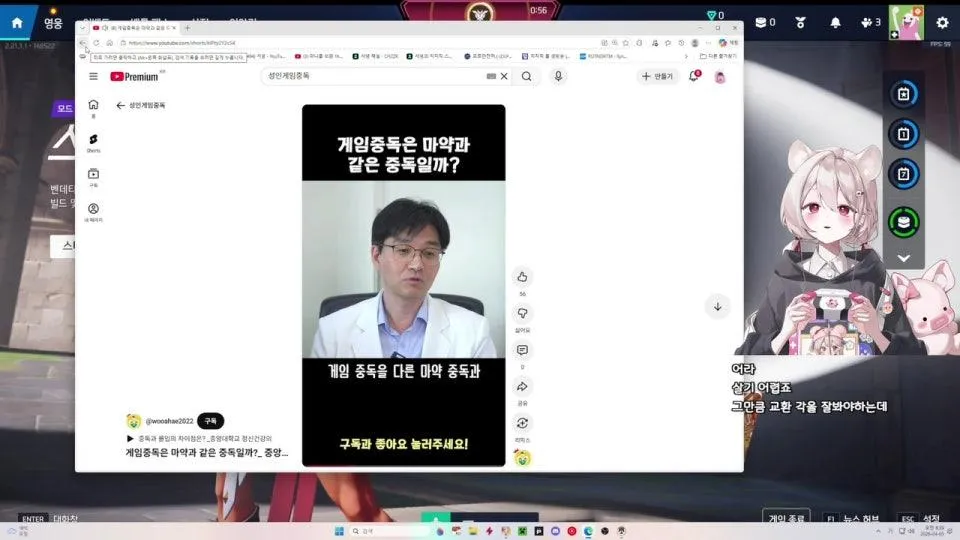Open the game settings gear icon

(x=942, y=23)
